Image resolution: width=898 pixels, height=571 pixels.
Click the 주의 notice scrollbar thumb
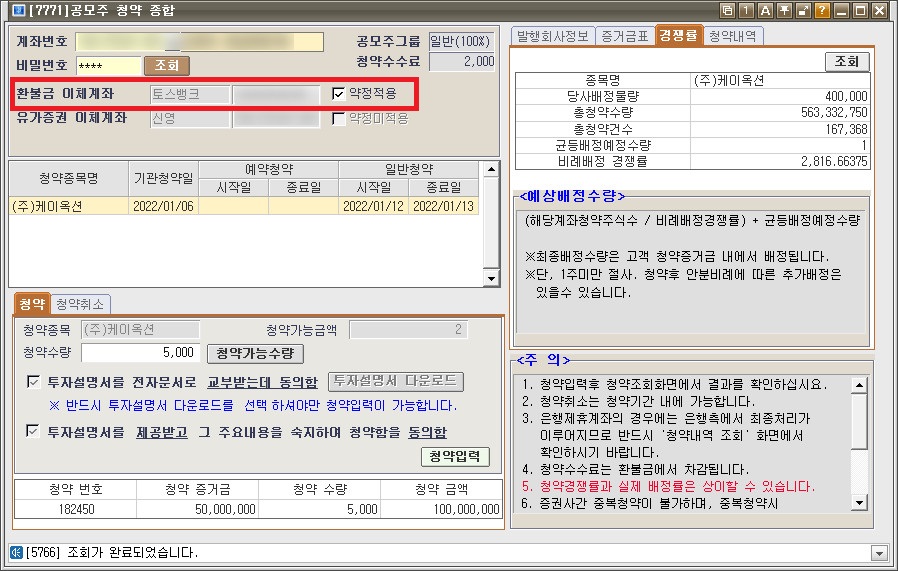[859, 421]
